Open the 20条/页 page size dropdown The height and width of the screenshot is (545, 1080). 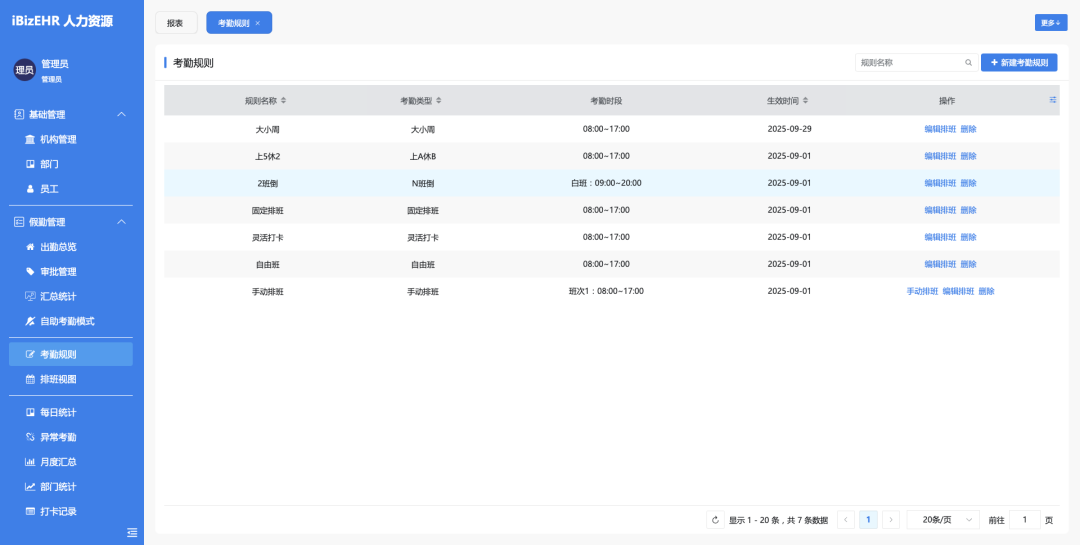point(943,520)
